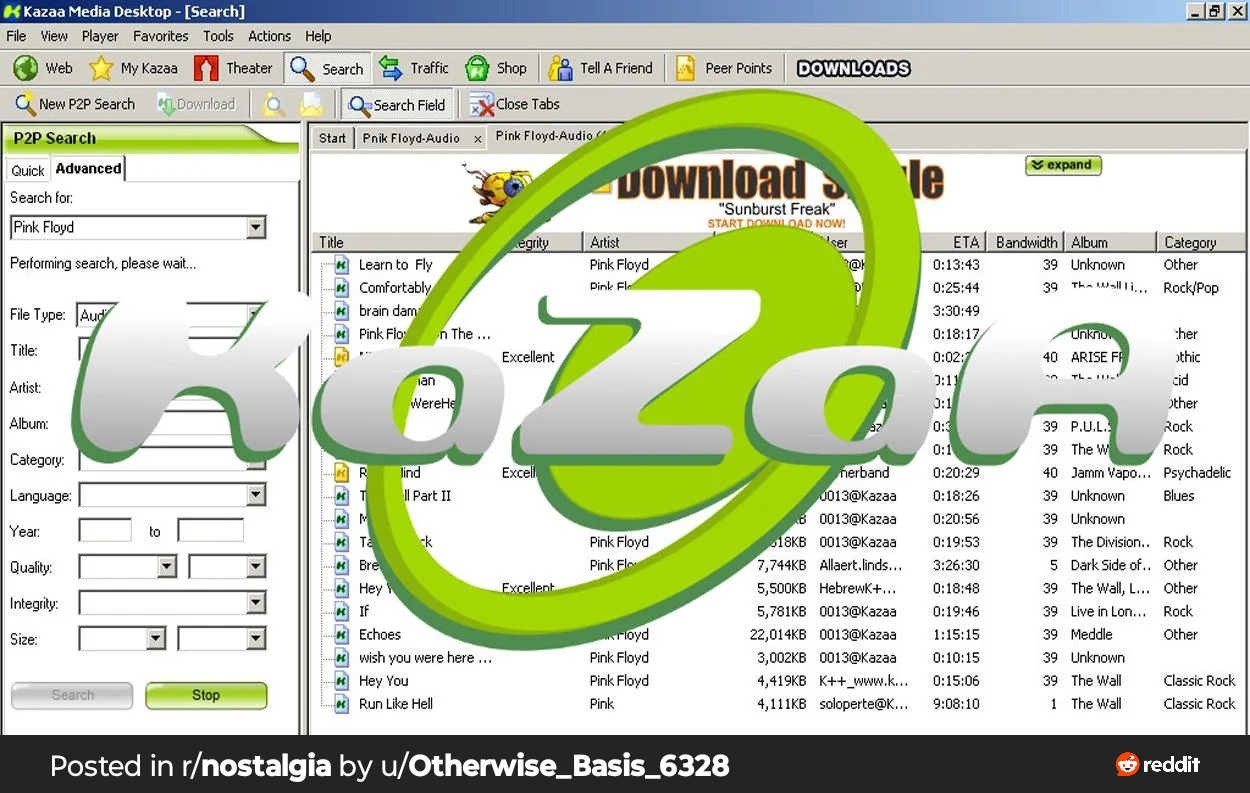Select the Hey You title sized 4,419KB
1250x793 pixels.
383,680
